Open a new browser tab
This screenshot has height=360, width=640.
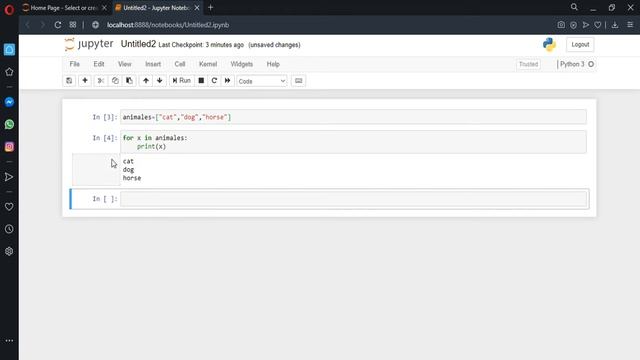tap(211, 8)
